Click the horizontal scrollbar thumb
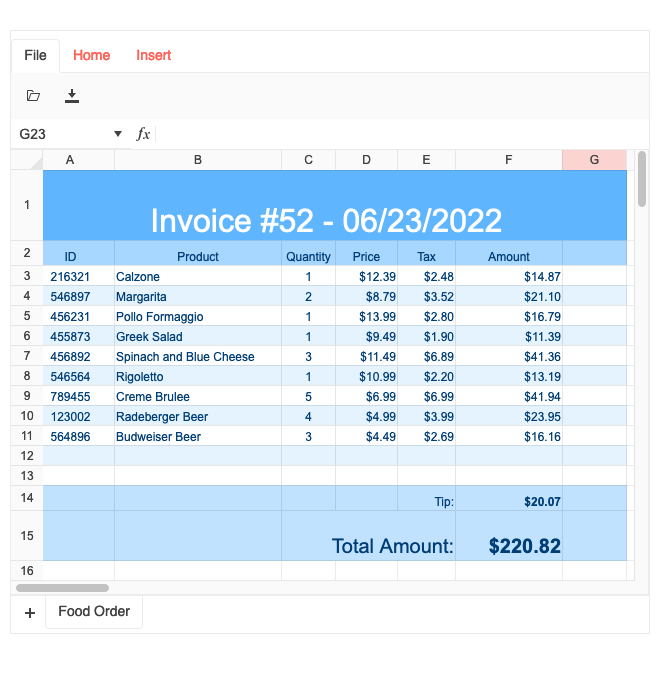660x694 pixels. 62,588
